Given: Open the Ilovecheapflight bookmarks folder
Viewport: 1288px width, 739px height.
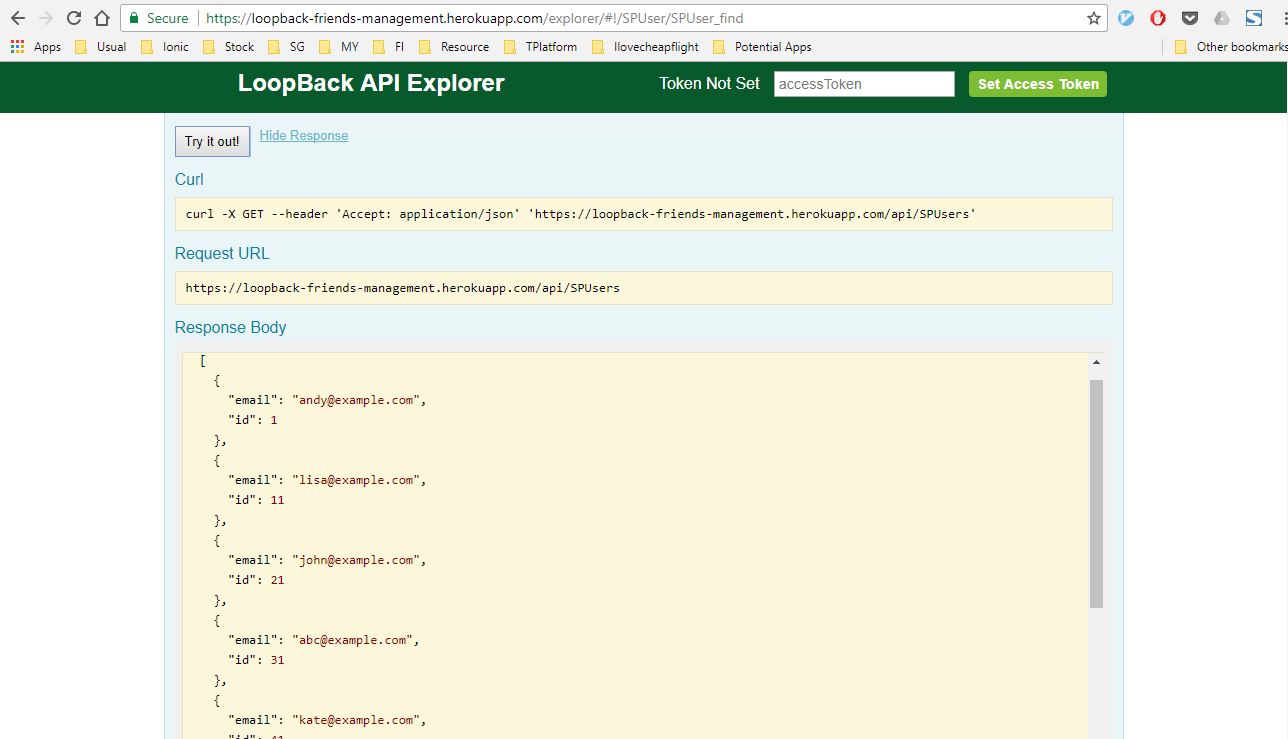Looking at the screenshot, I should (x=645, y=47).
